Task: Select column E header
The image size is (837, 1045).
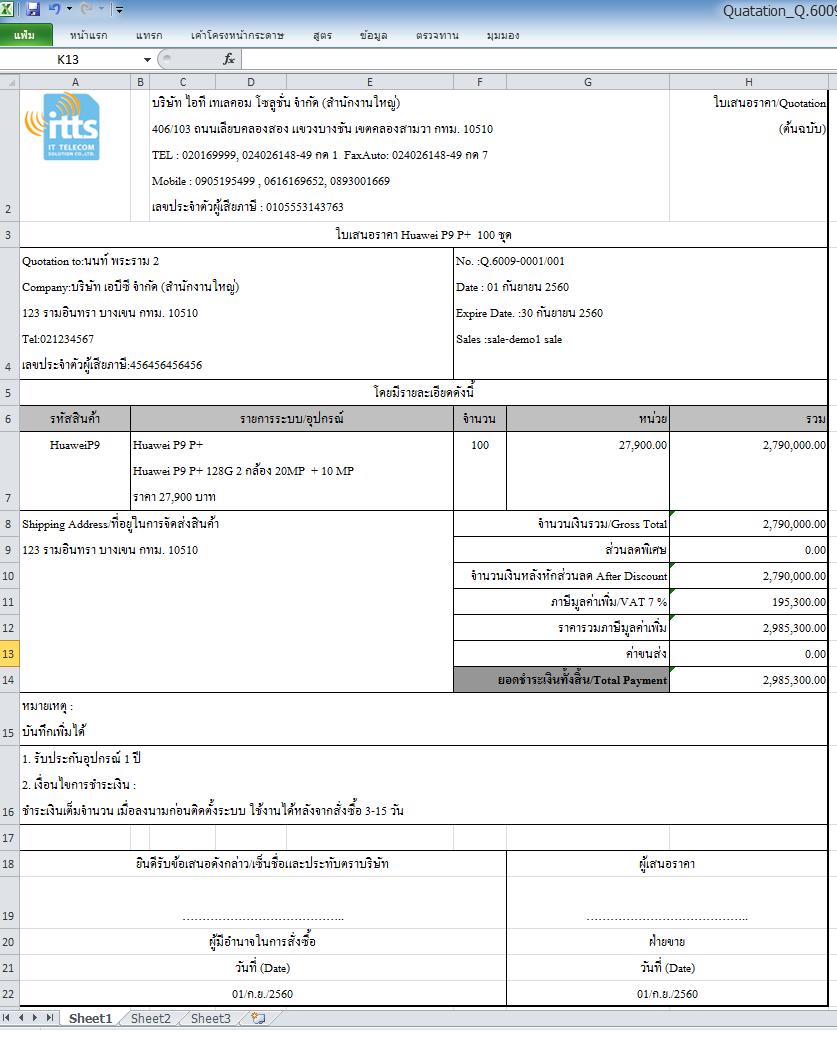Action: click(x=370, y=82)
